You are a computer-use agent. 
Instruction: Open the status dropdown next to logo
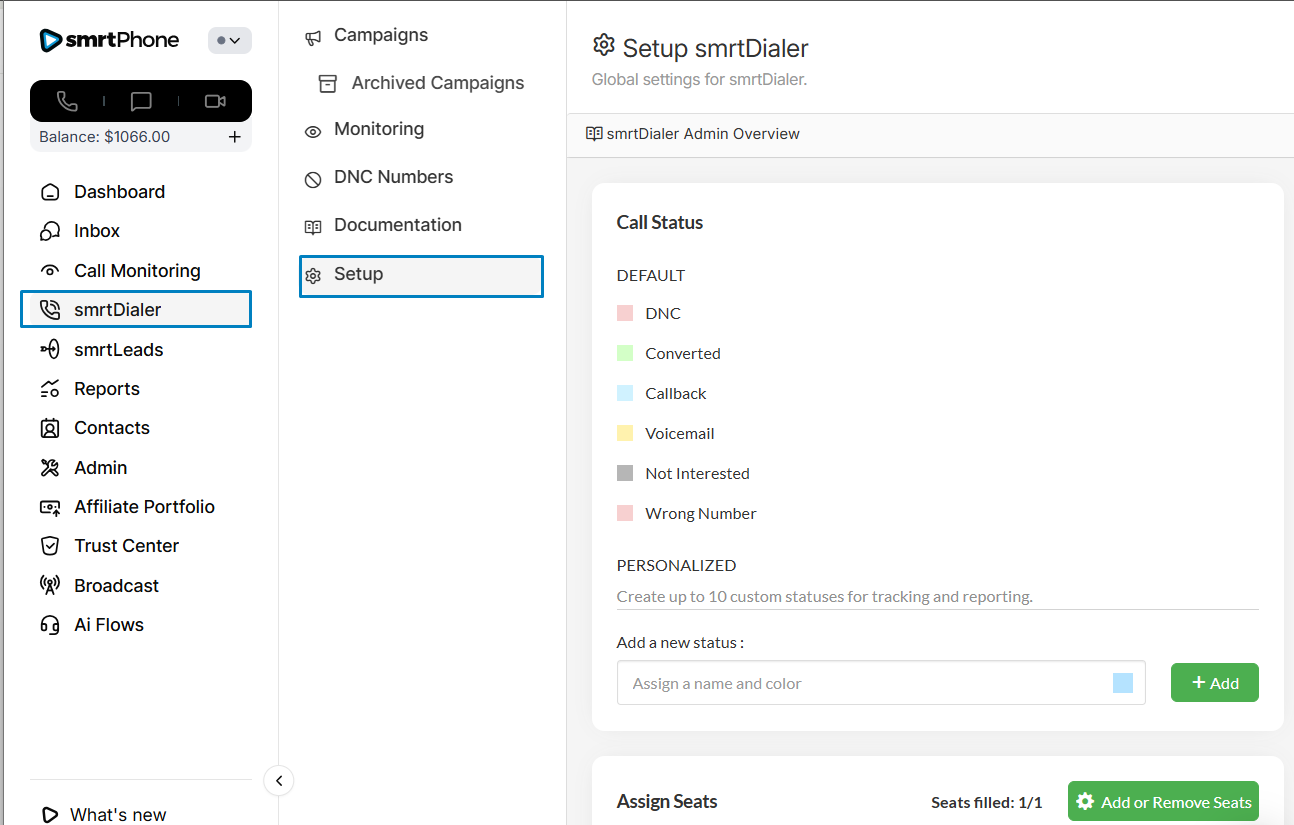point(229,41)
